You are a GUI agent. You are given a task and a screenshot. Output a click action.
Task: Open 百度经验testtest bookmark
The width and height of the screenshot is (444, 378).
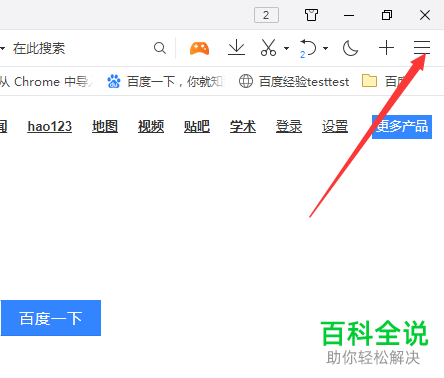pyautogui.click(x=294, y=82)
